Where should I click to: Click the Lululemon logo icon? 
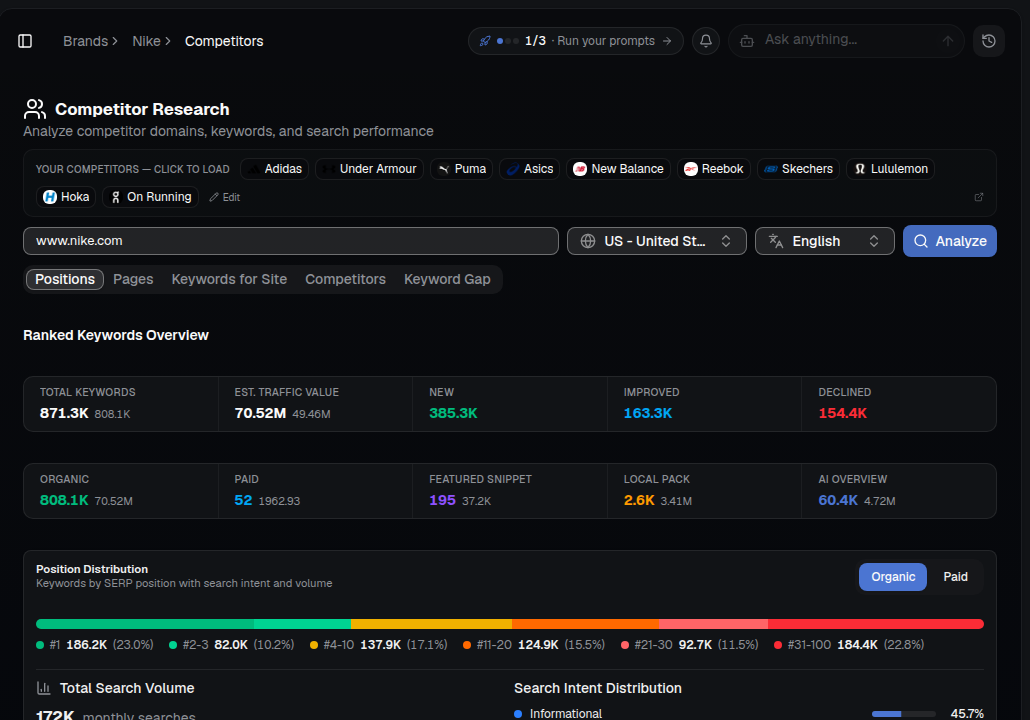(860, 169)
